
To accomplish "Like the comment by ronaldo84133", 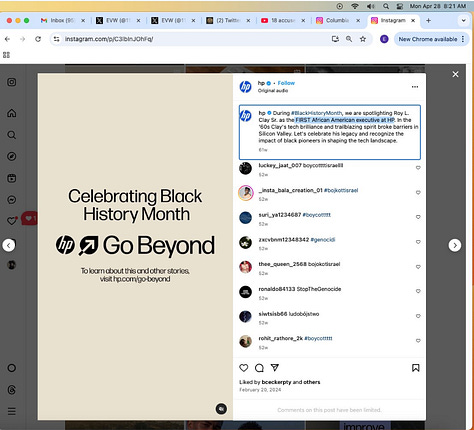I will point(418,291).
